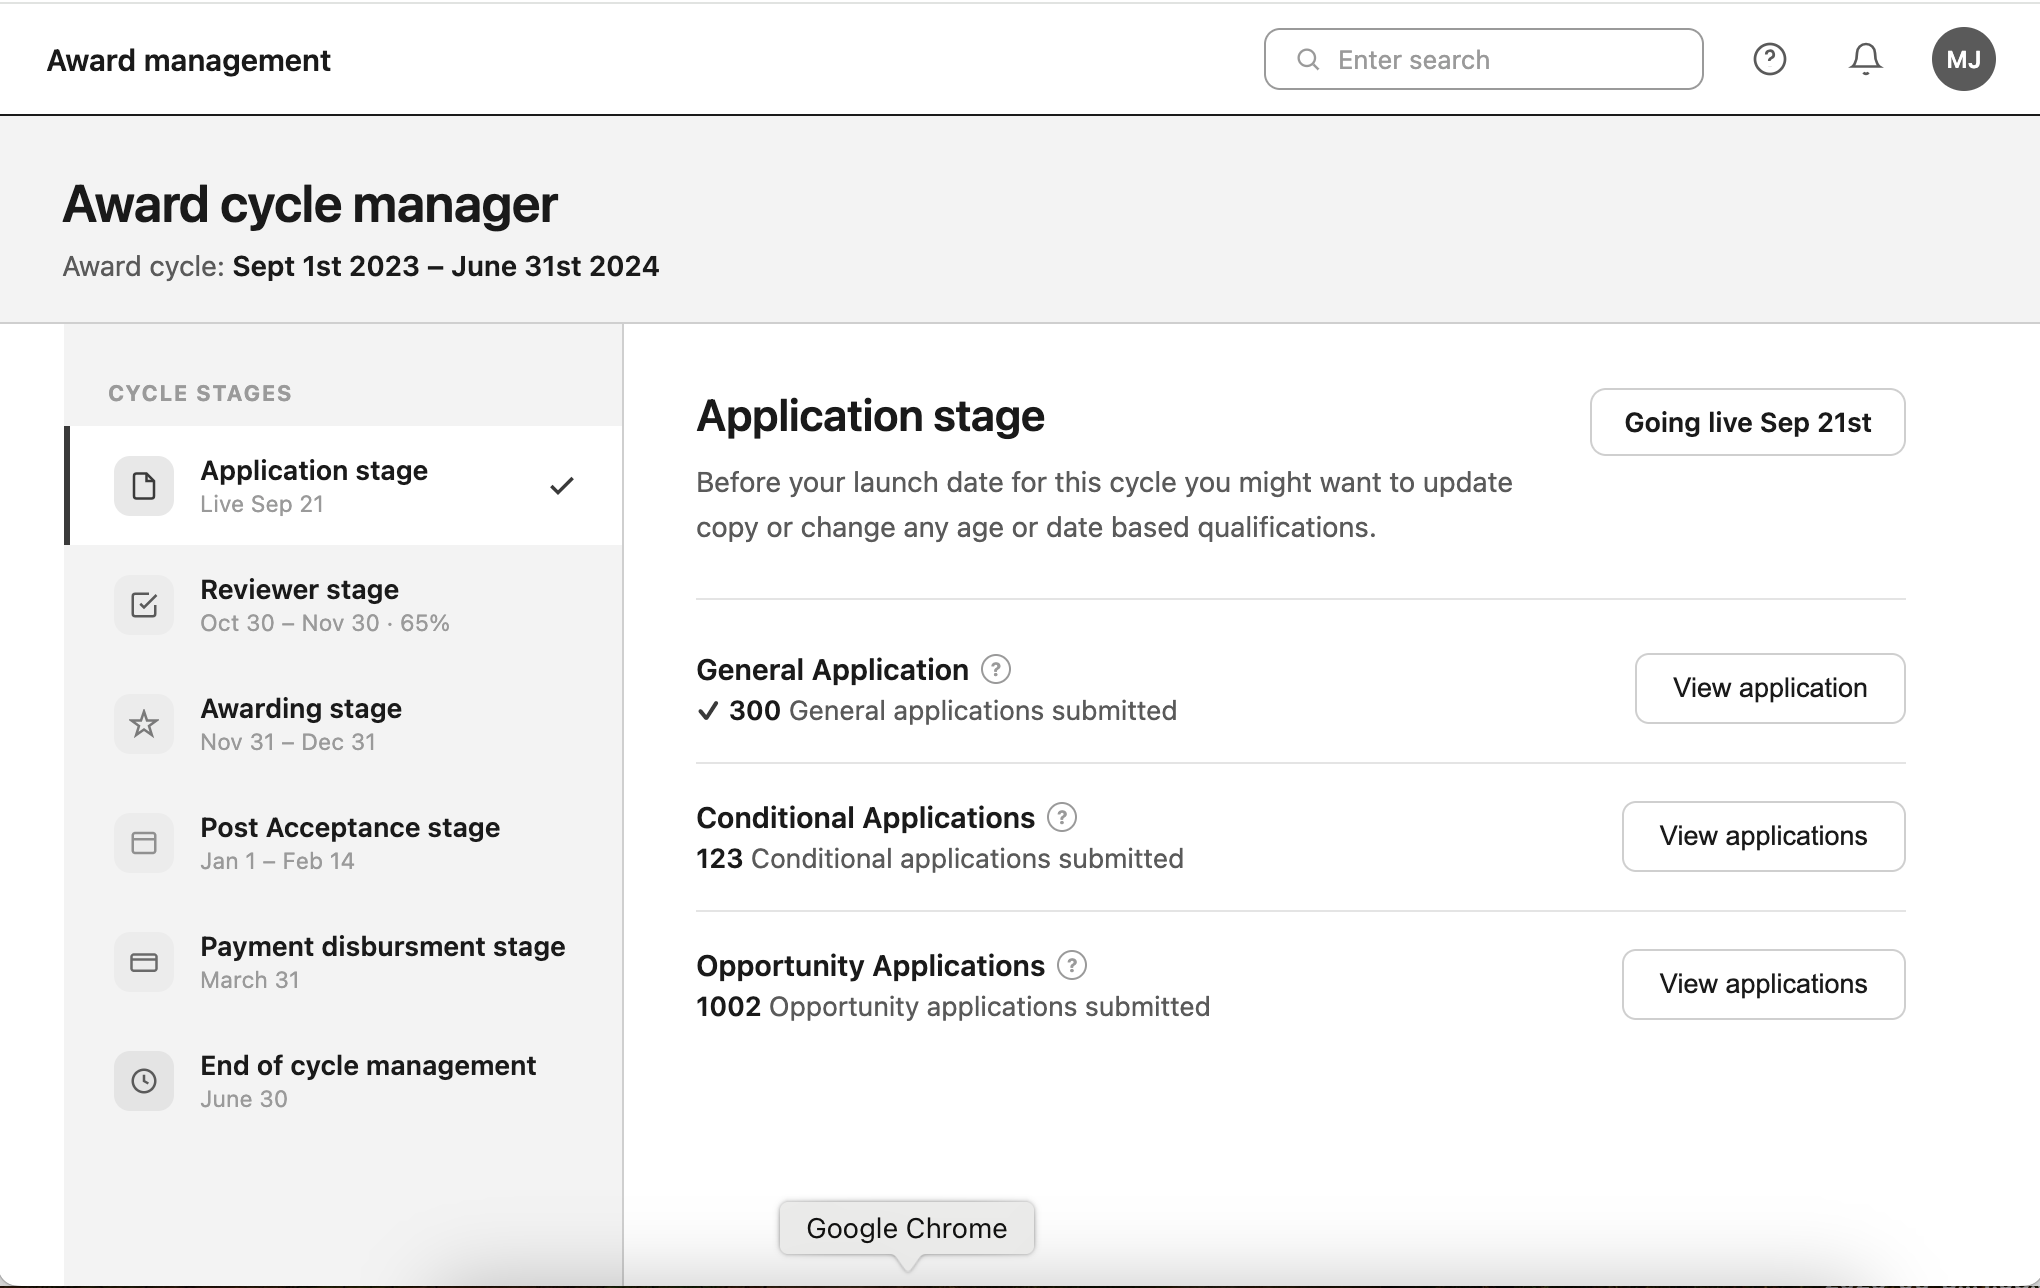Click the Post Acceptance stage window icon
2040x1288 pixels.
pos(144,843)
